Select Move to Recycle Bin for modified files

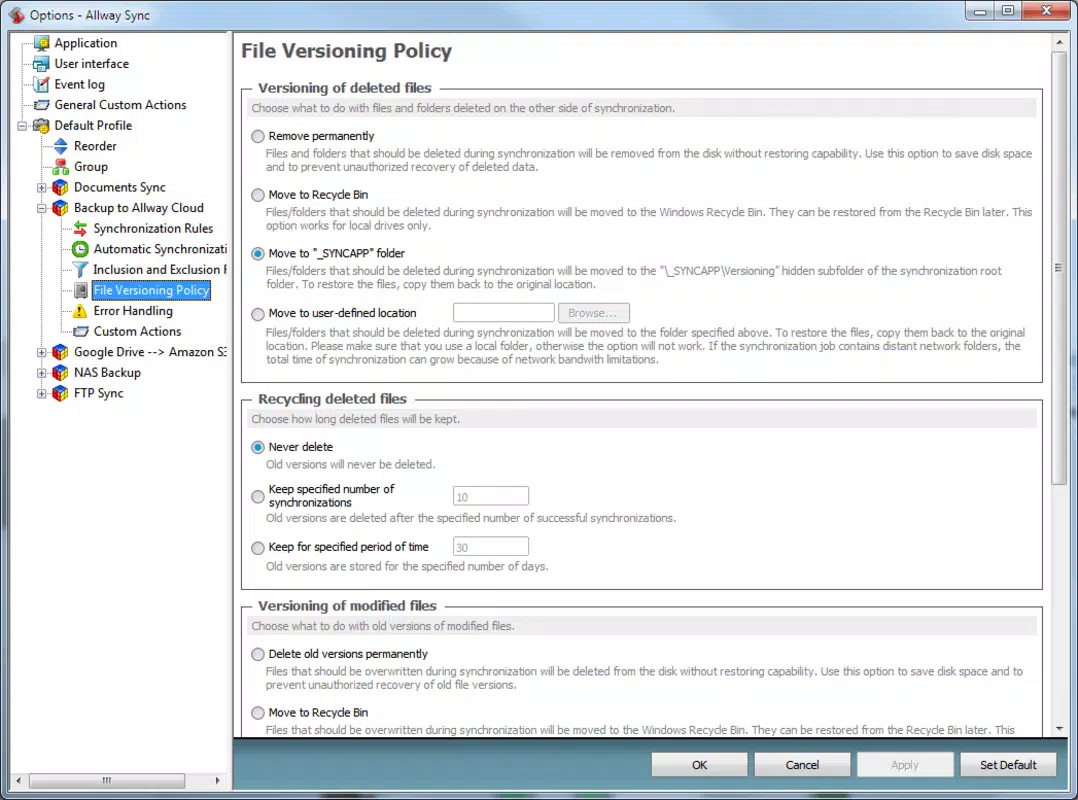pyautogui.click(x=258, y=713)
